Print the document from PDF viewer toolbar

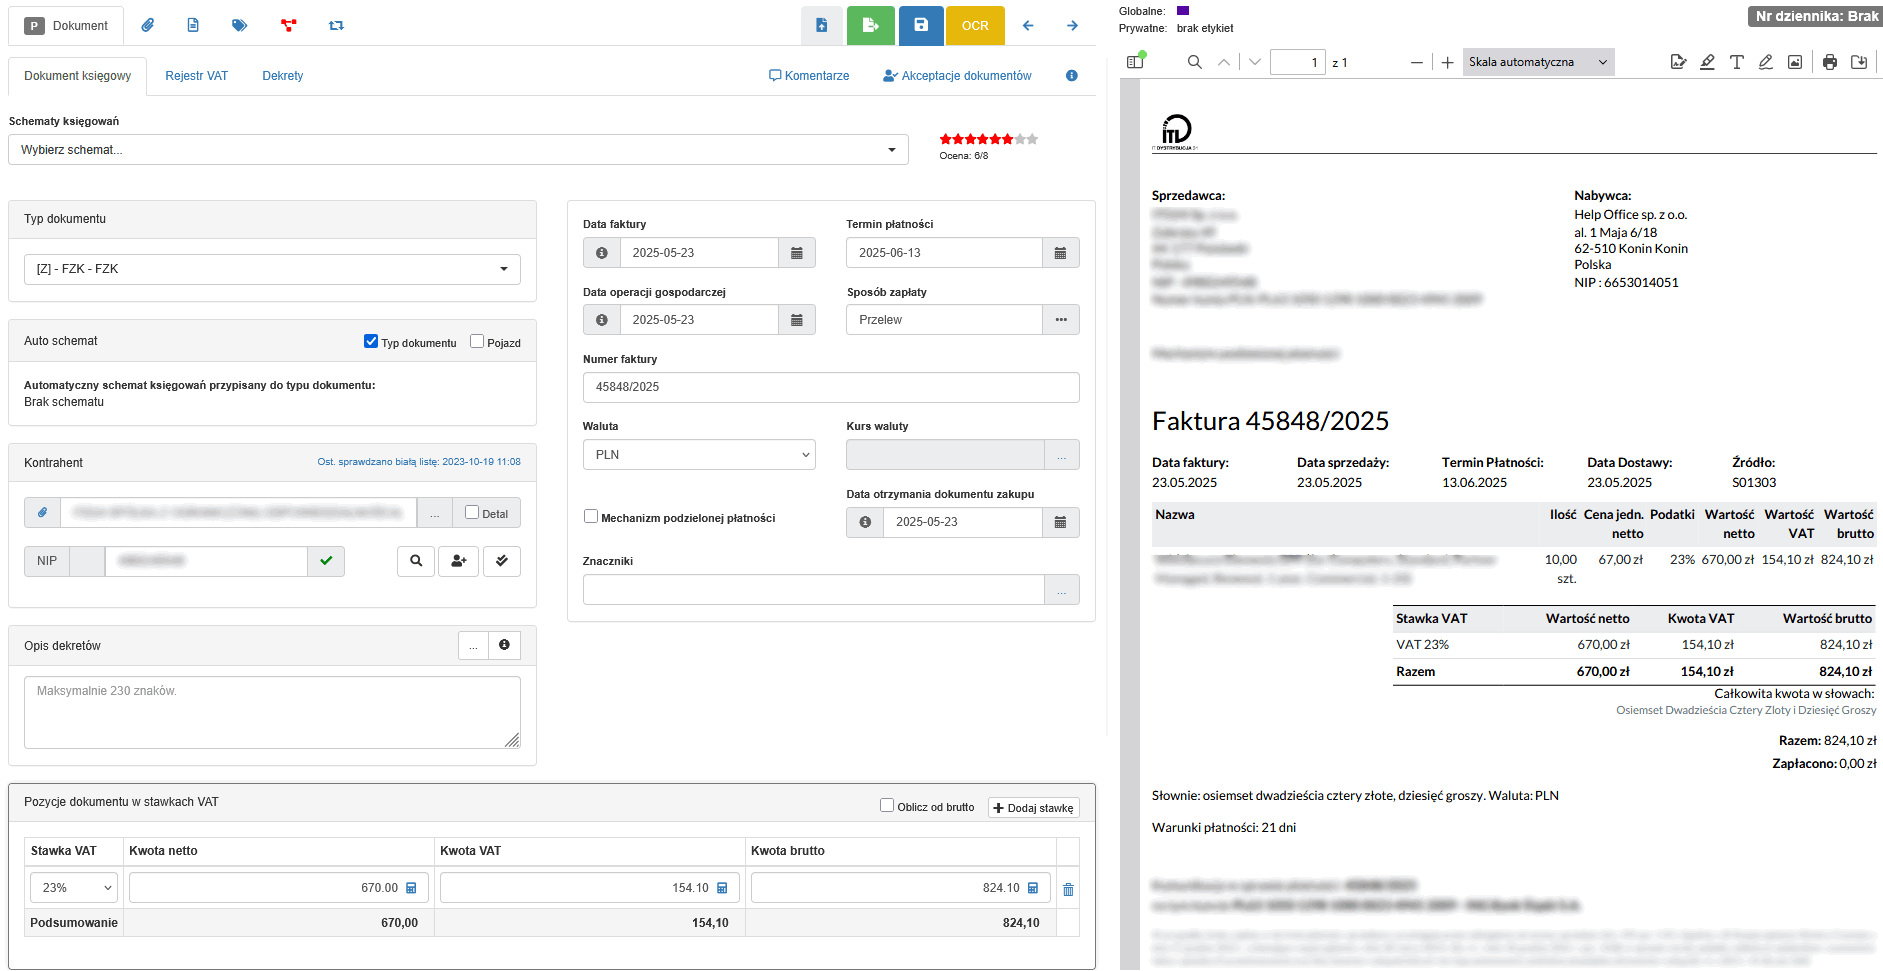(1829, 62)
